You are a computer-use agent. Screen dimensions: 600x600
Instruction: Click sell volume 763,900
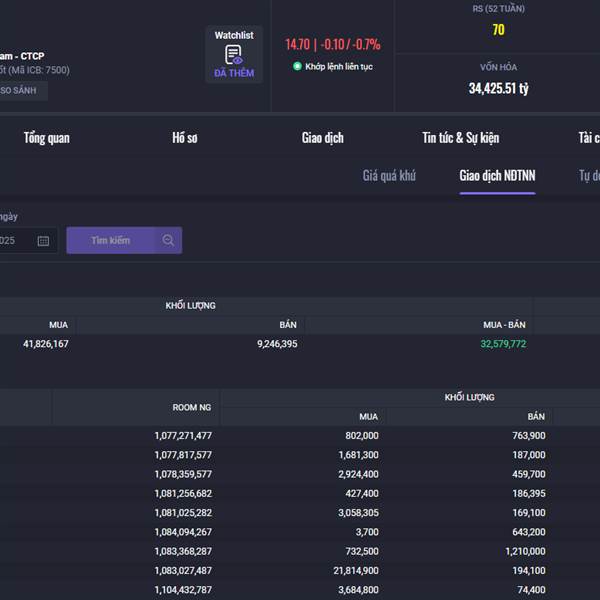point(529,436)
